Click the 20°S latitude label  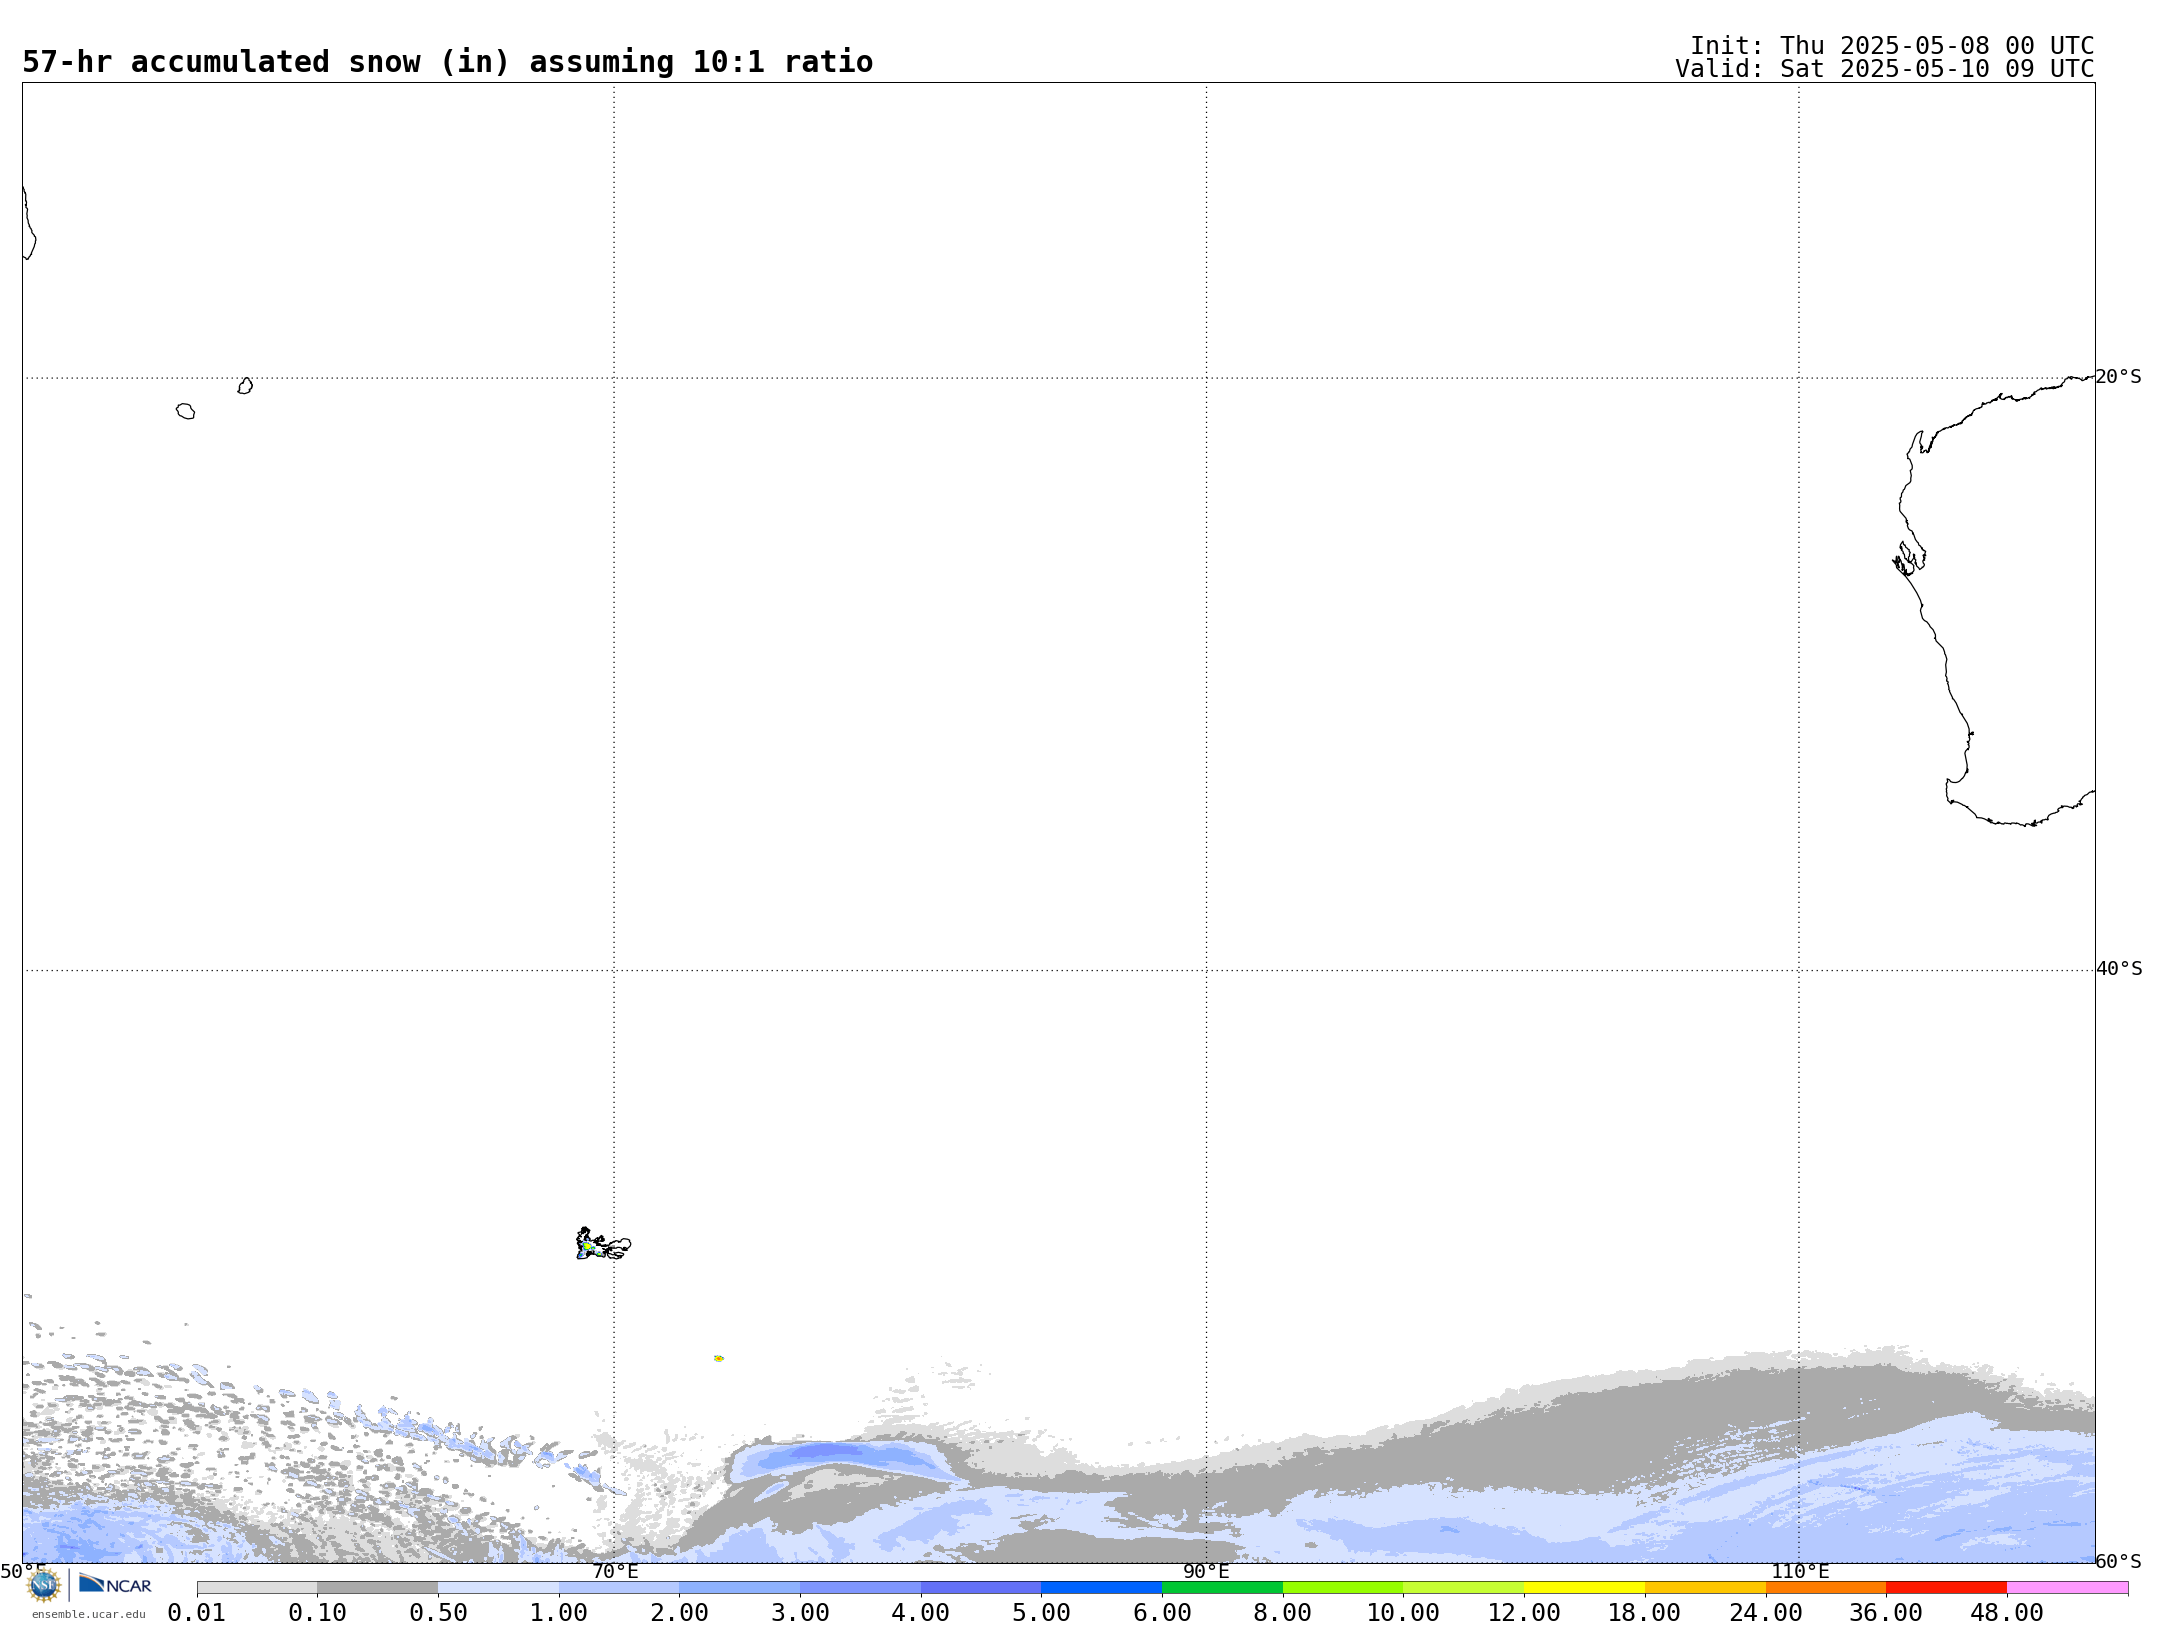click(x=2118, y=377)
